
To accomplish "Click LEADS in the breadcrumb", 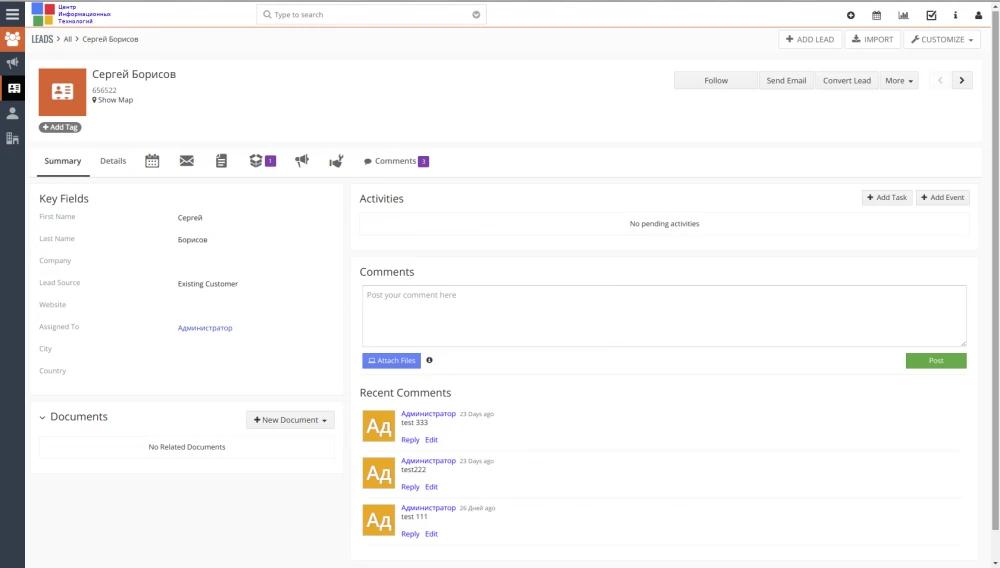I will click(42, 39).
